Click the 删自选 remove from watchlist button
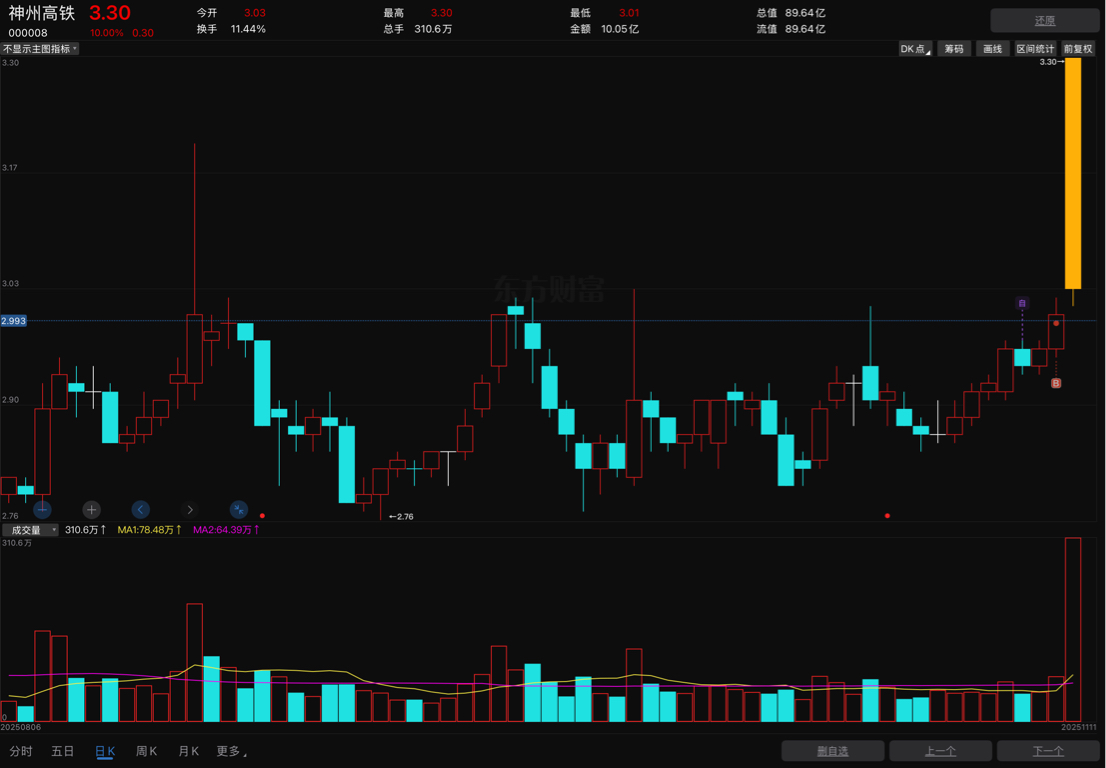 pos(832,751)
